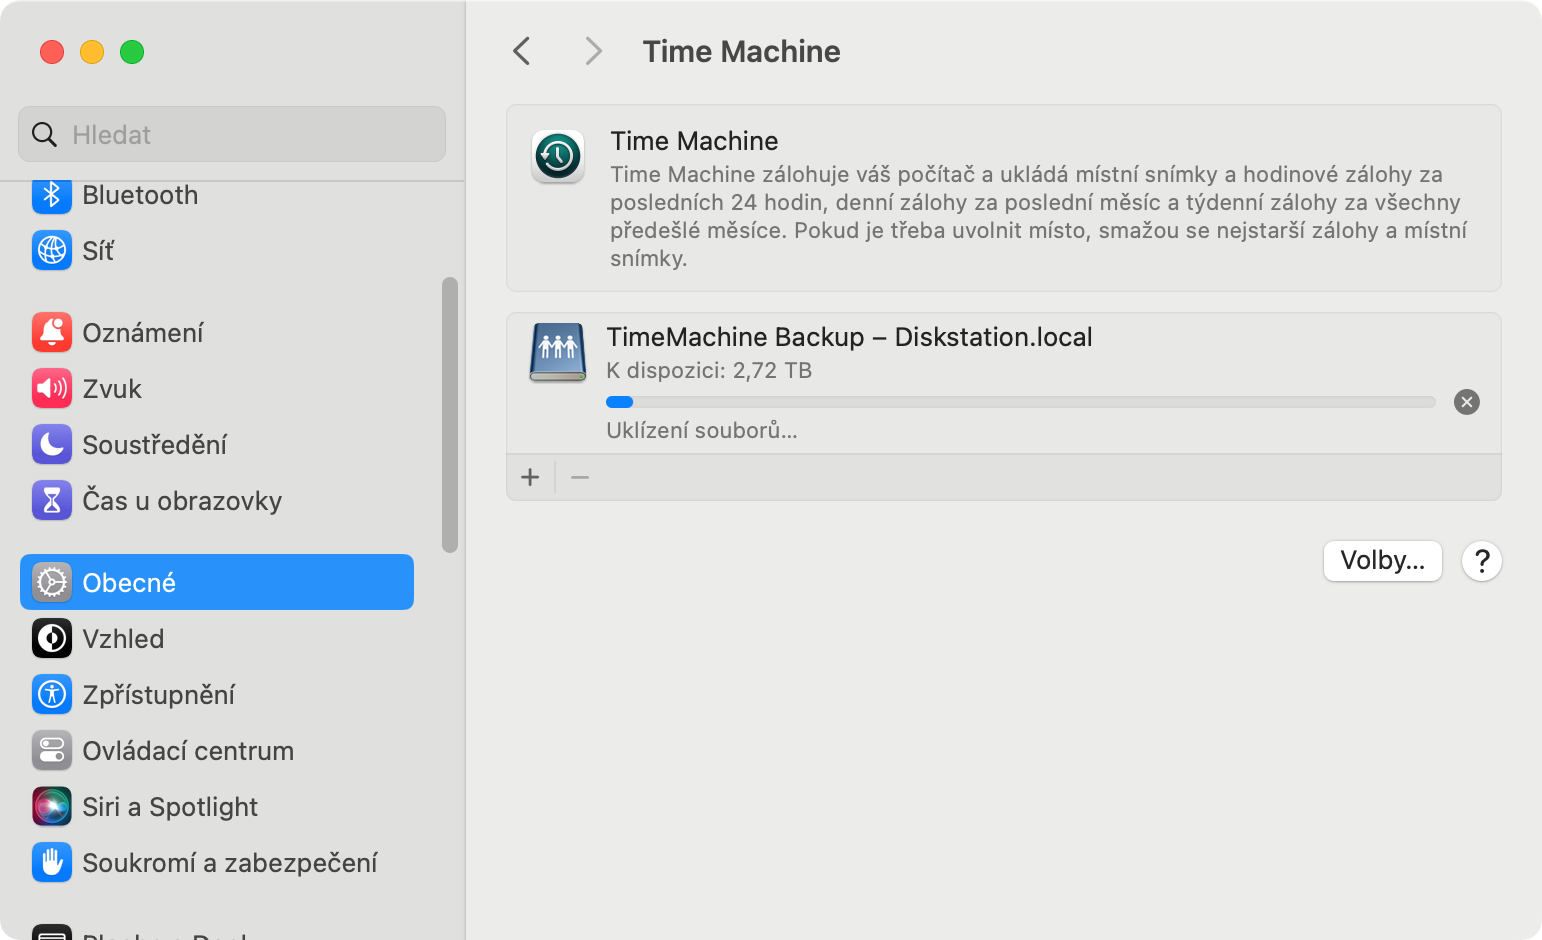This screenshot has height=940, width=1542.
Task: Click the search magnifier icon
Action: tap(44, 134)
